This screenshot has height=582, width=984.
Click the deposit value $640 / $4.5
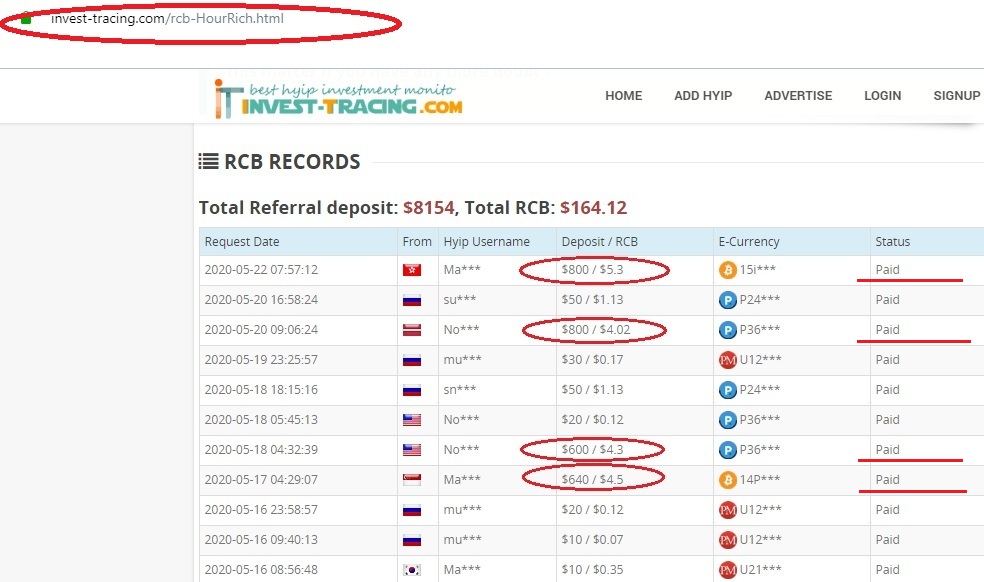592,480
